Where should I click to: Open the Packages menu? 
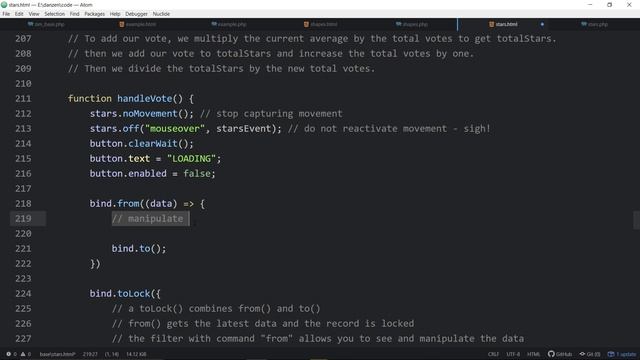pyautogui.click(x=94, y=14)
